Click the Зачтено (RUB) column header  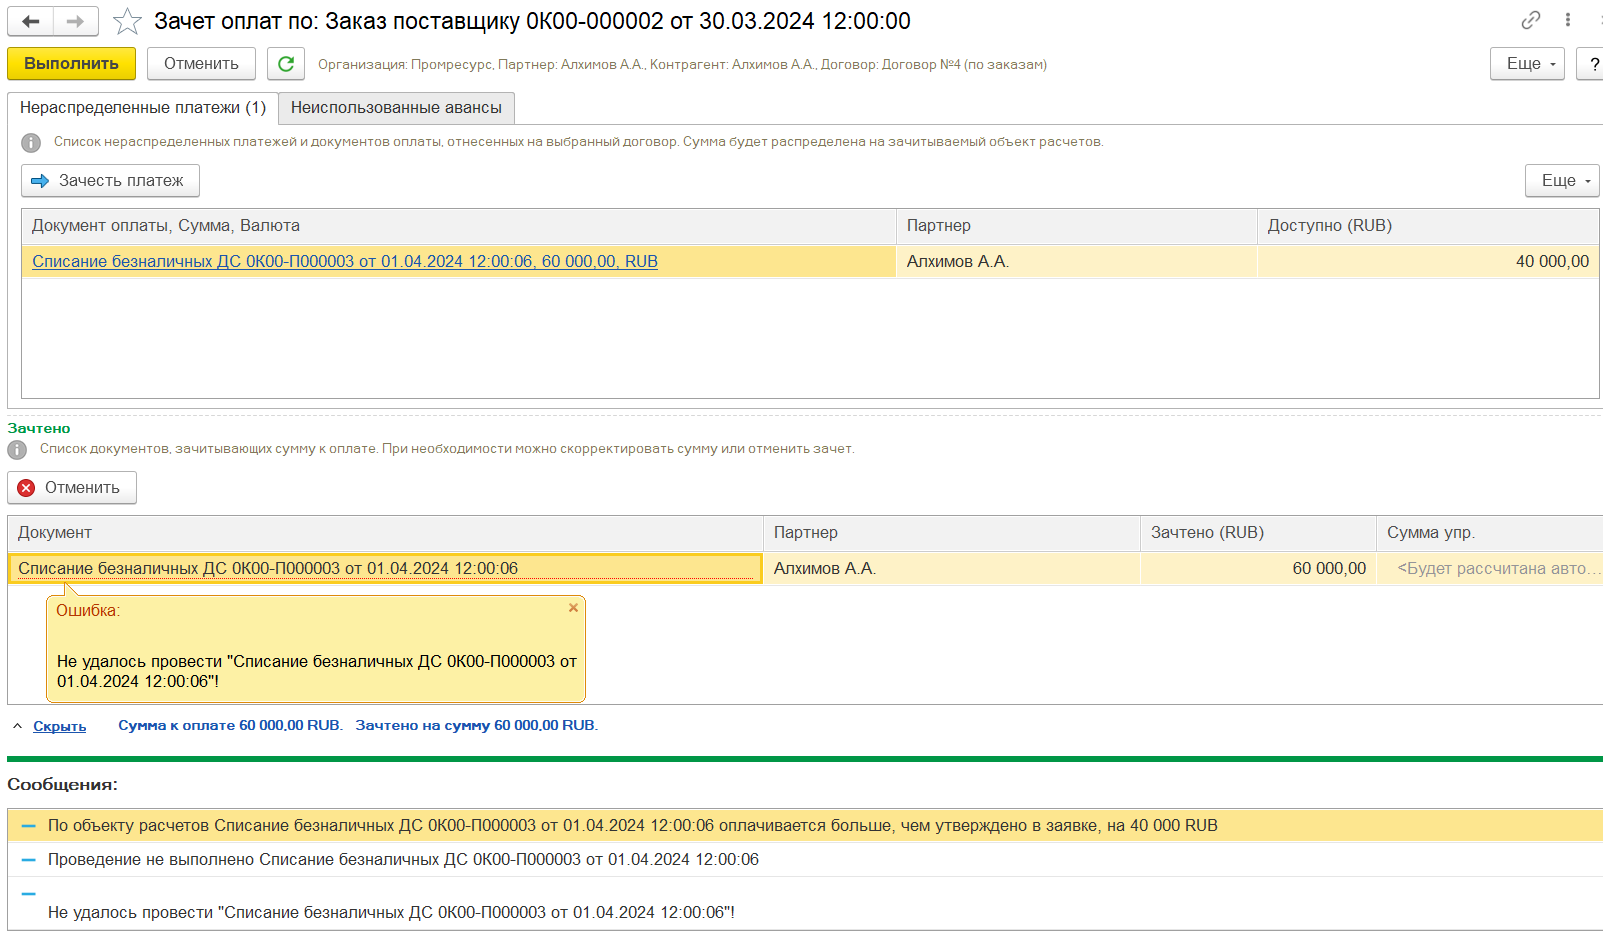[1258, 533]
